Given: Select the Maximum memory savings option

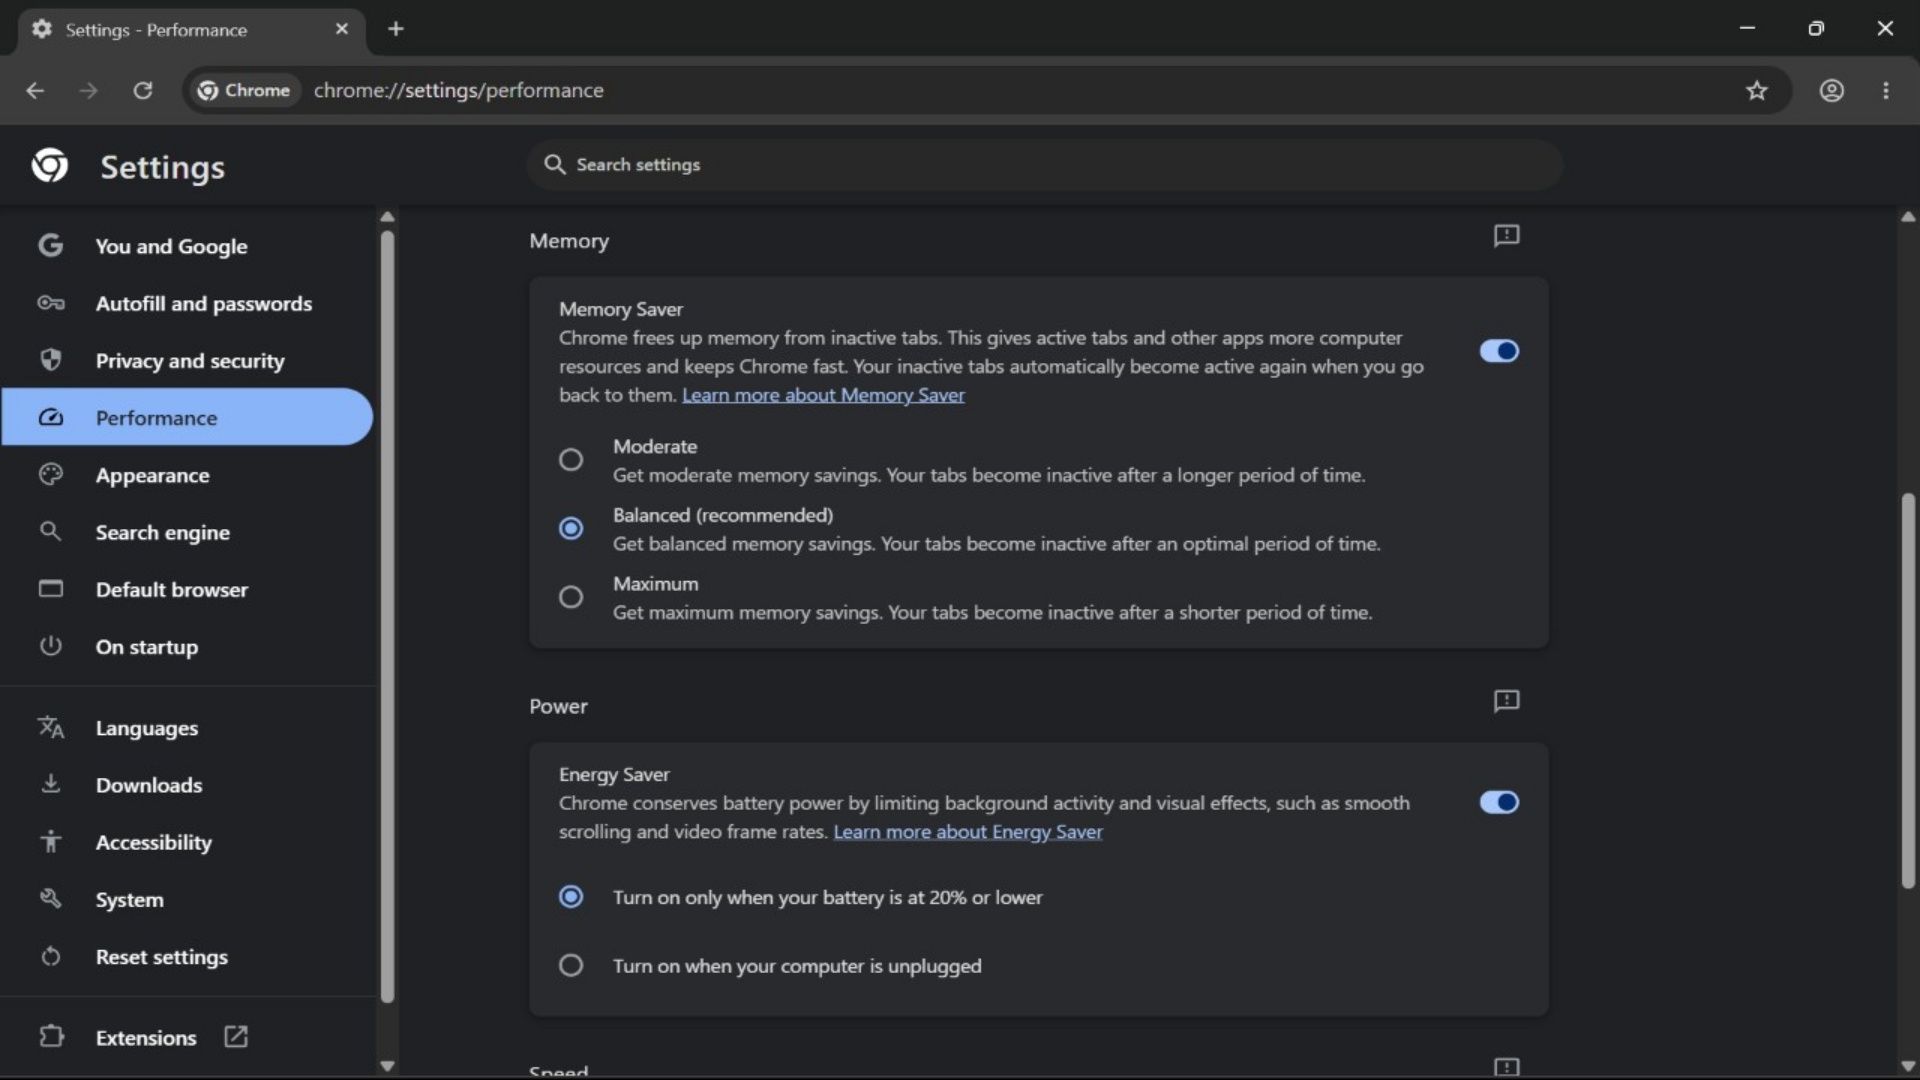Looking at the screenshot, I should (x=571, y=597).
